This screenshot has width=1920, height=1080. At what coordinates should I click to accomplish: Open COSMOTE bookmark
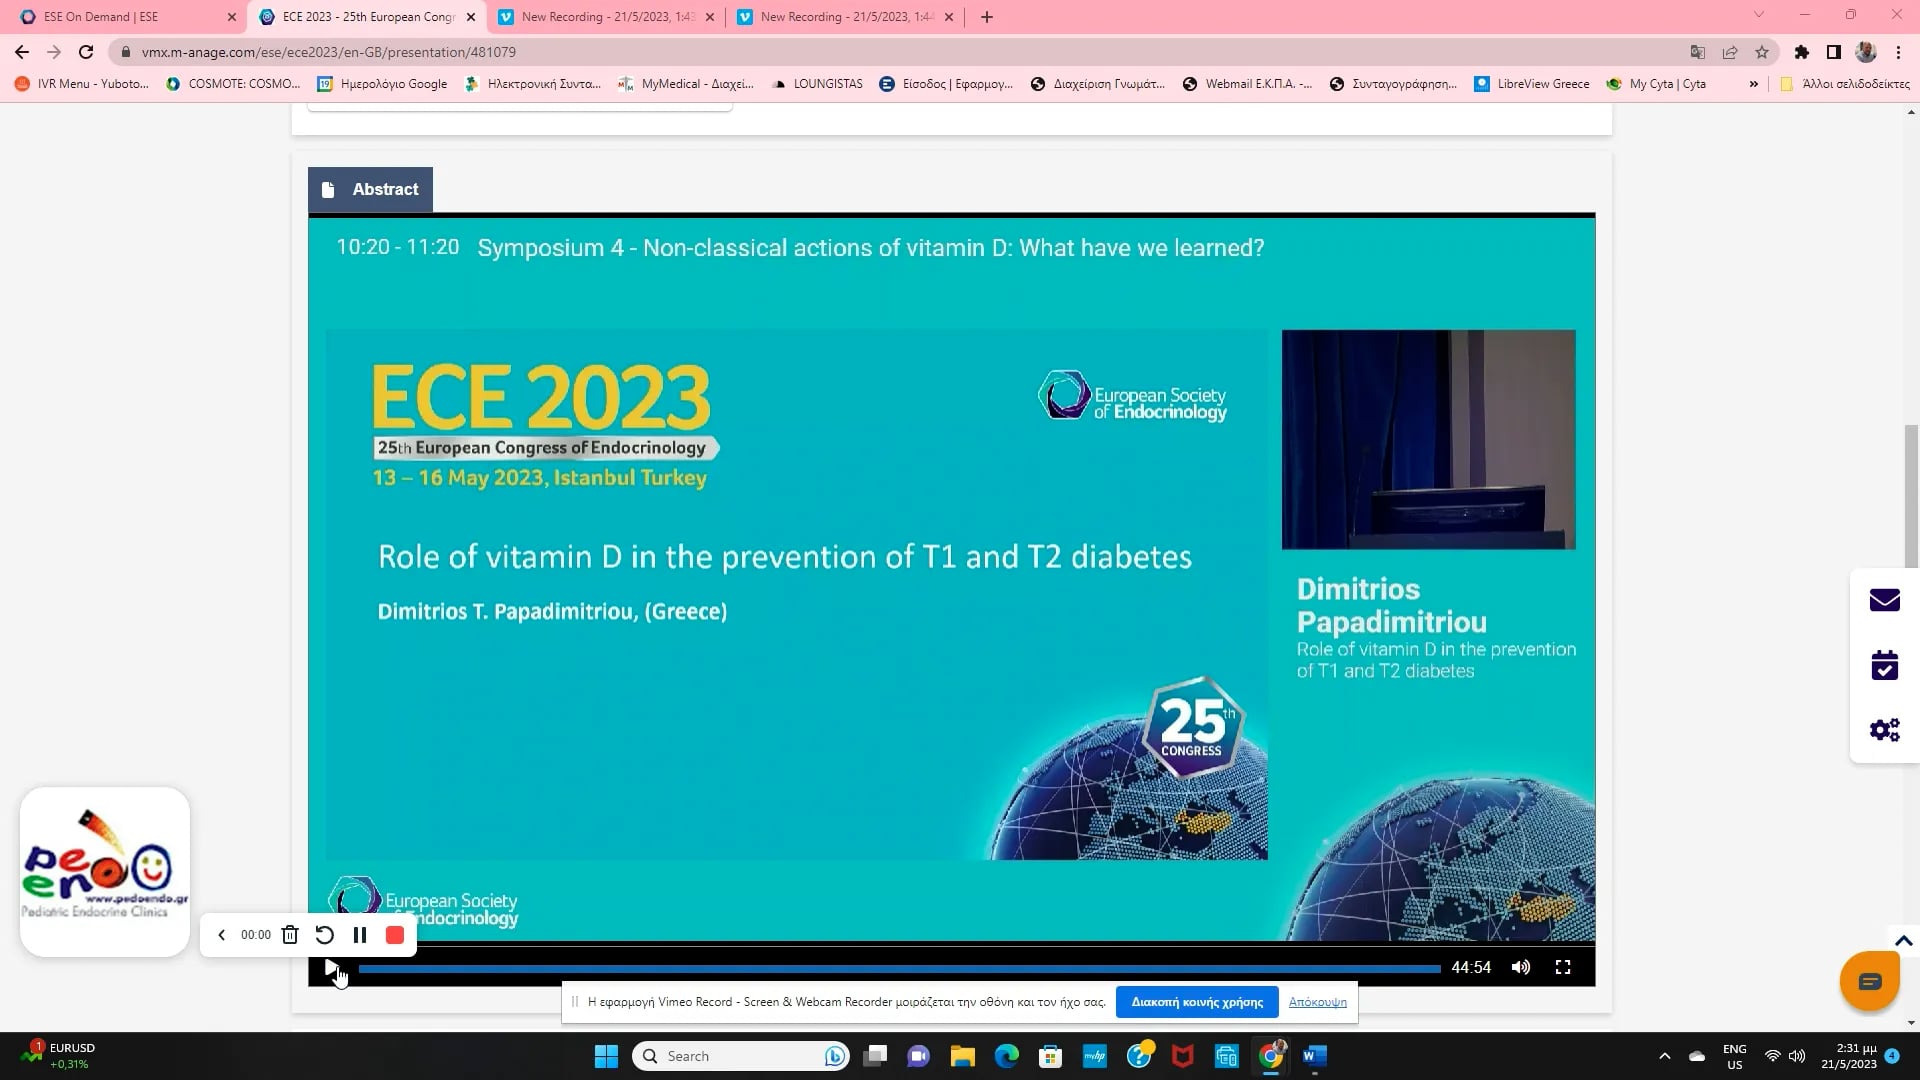[233, 84]
